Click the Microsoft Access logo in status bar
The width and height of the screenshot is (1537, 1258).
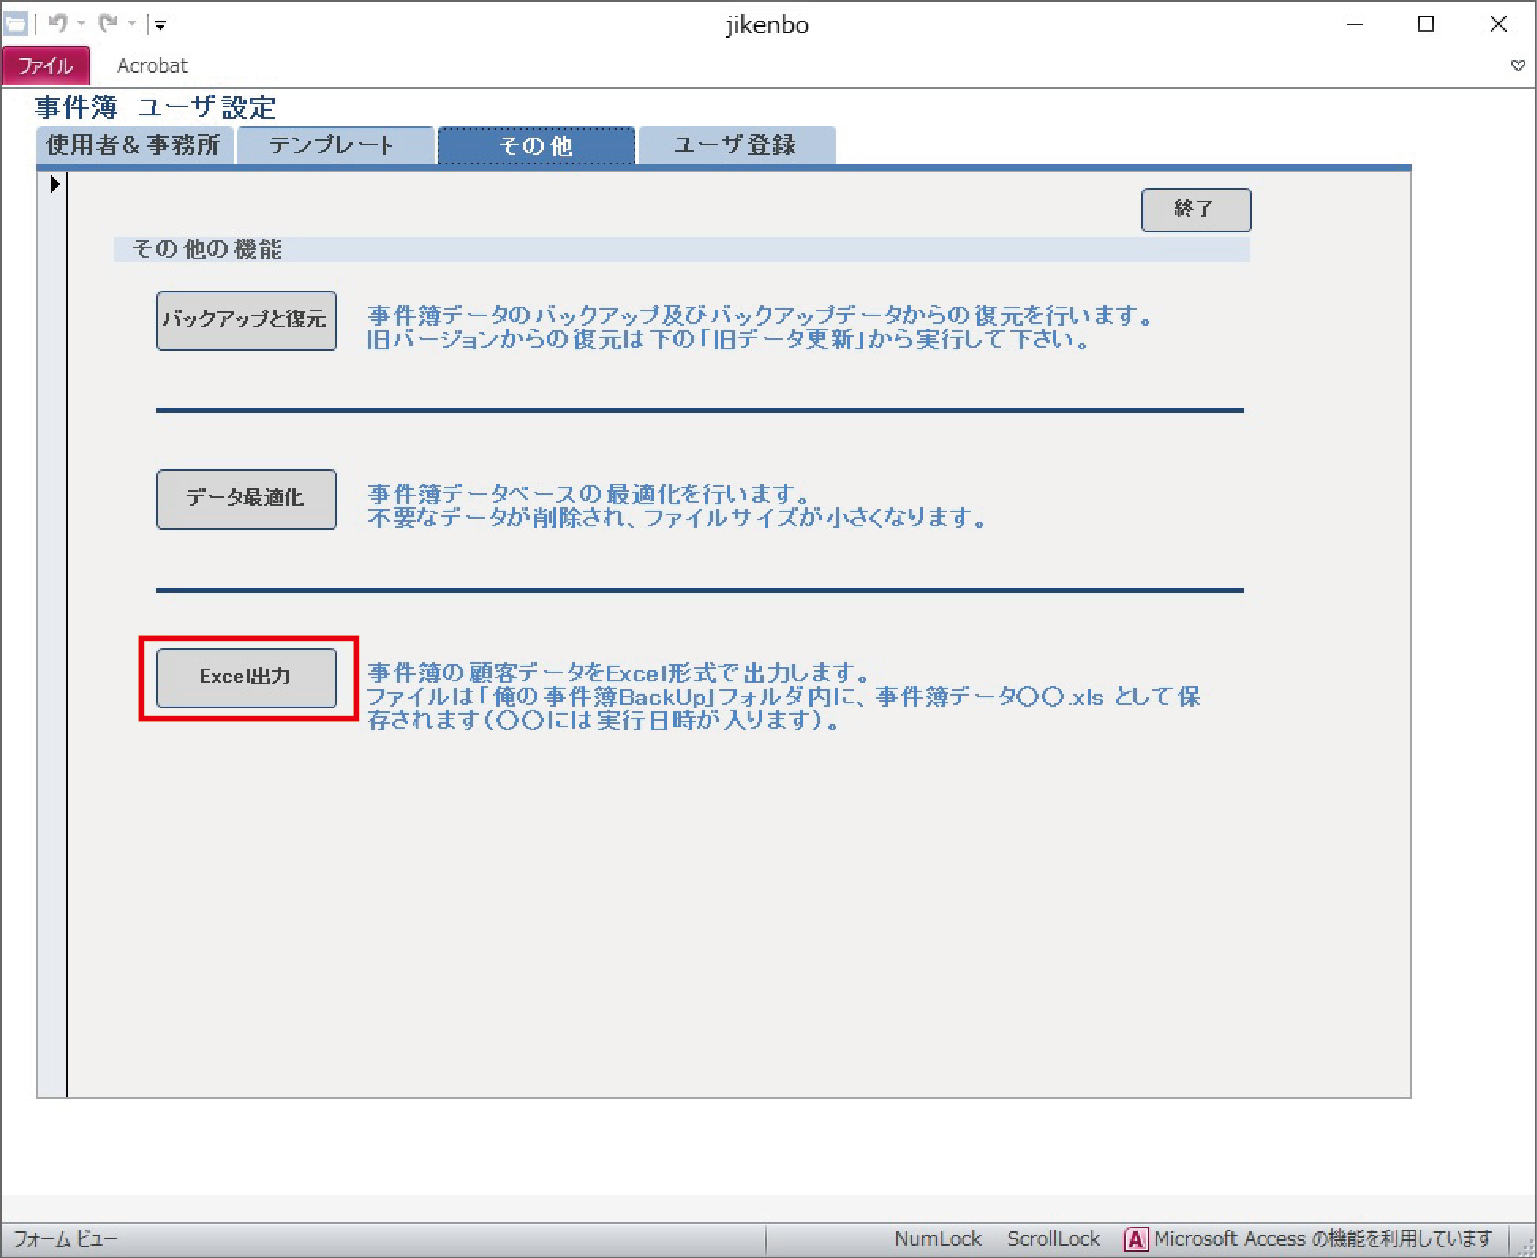click(x=1135, y=1239)
